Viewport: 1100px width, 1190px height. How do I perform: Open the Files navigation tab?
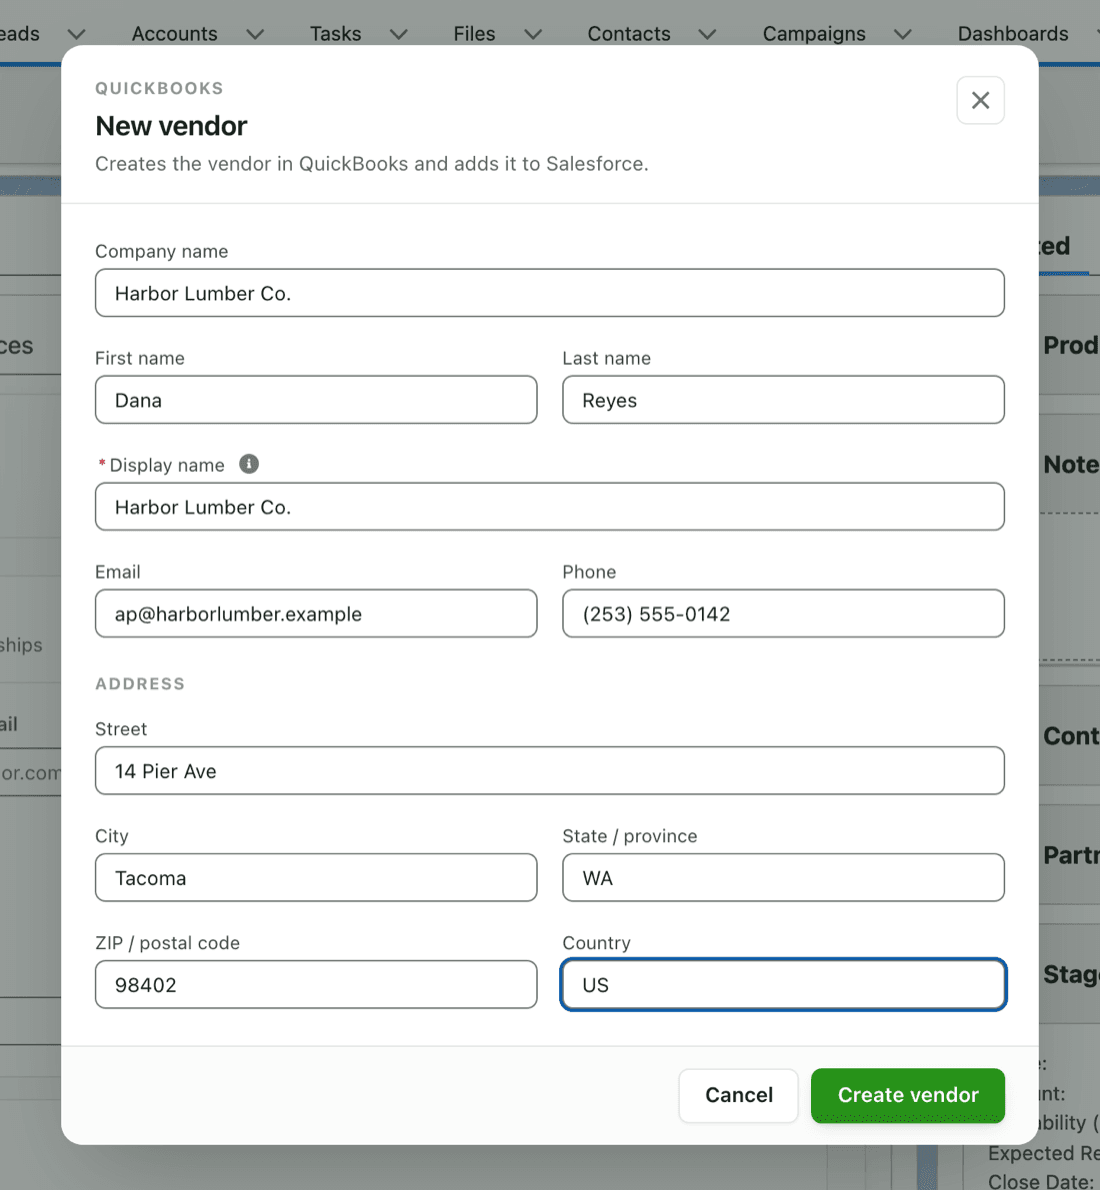point(474,33)
